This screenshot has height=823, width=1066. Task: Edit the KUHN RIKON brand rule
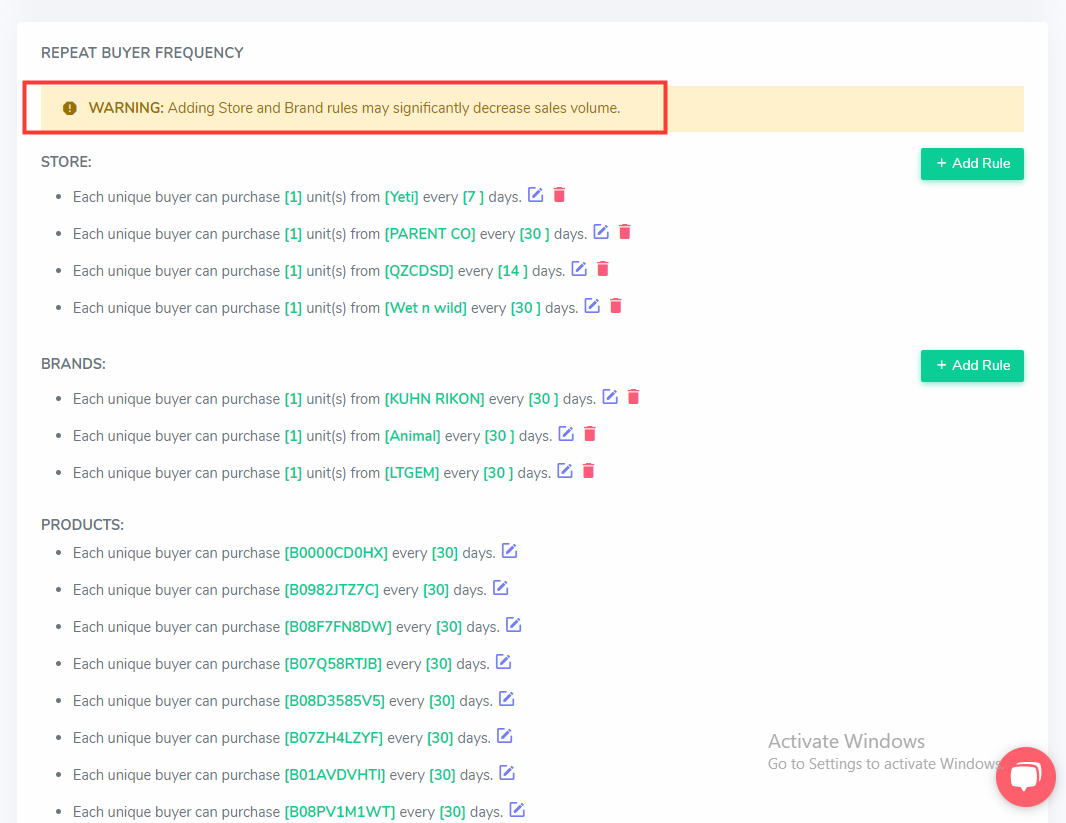pyautogui.click(x=610, y=397)
